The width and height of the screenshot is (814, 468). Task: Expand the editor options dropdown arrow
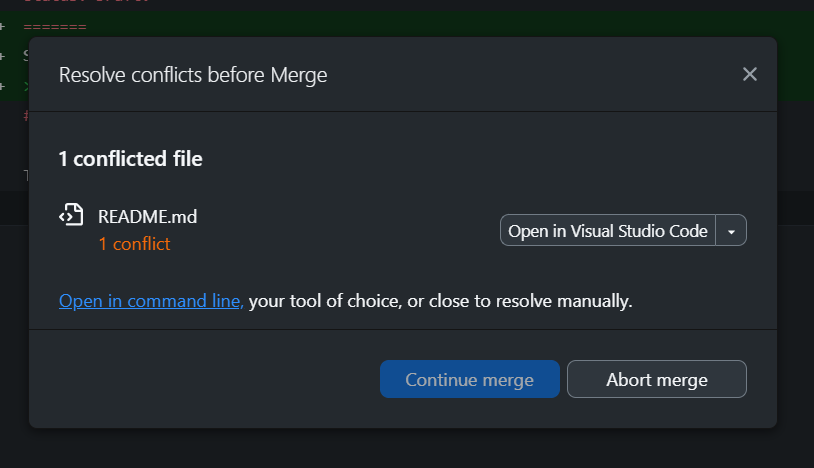click(x=731, y=230)
